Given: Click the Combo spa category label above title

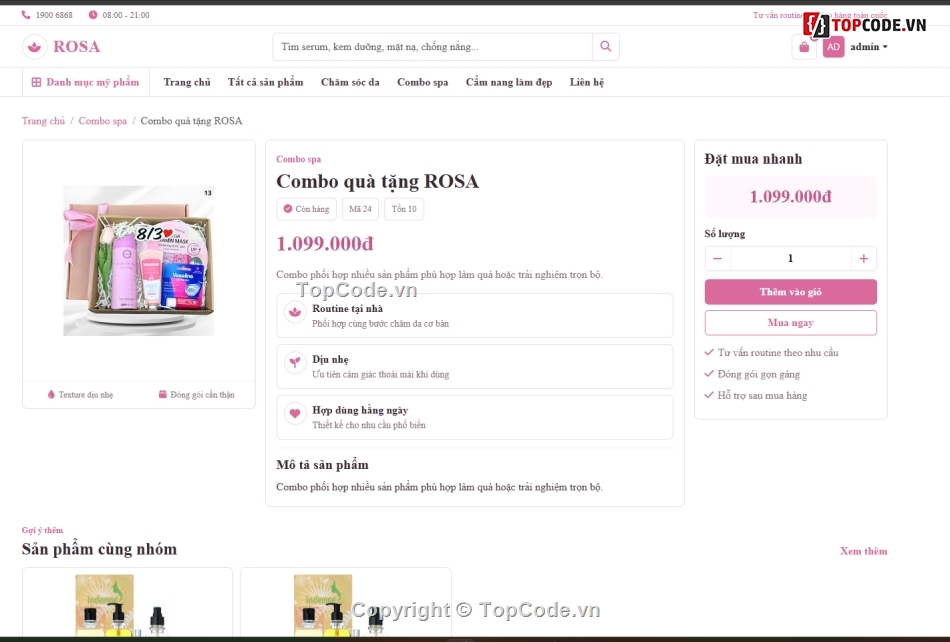Looking at the screenshot, I should [x=298, y=159].
